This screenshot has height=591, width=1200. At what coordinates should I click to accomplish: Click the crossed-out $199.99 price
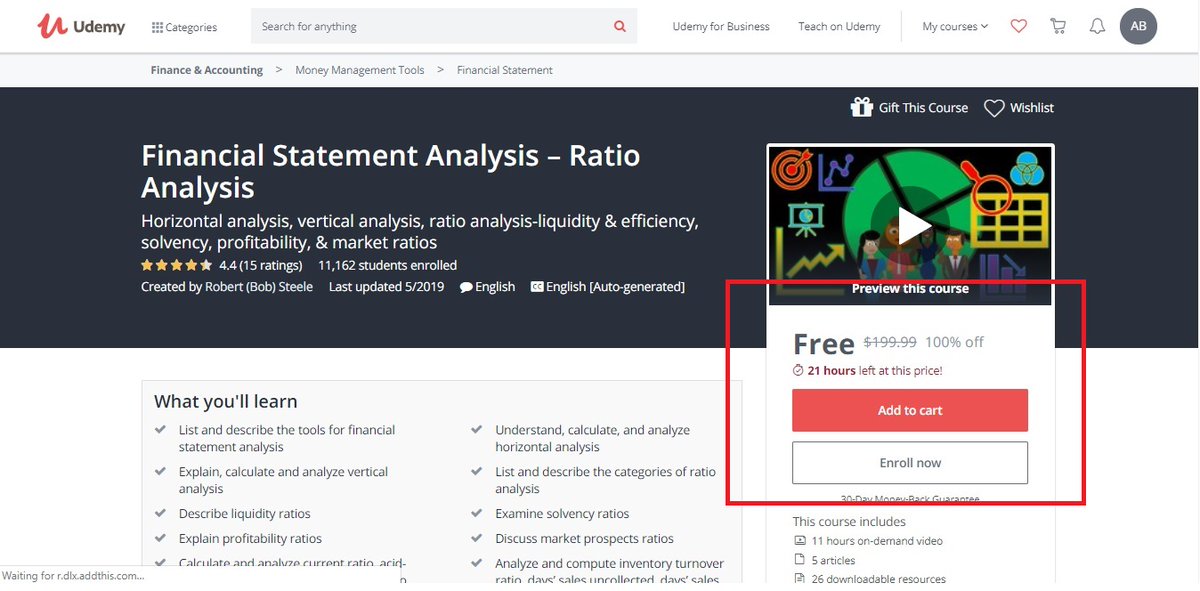tap(890, 342)
